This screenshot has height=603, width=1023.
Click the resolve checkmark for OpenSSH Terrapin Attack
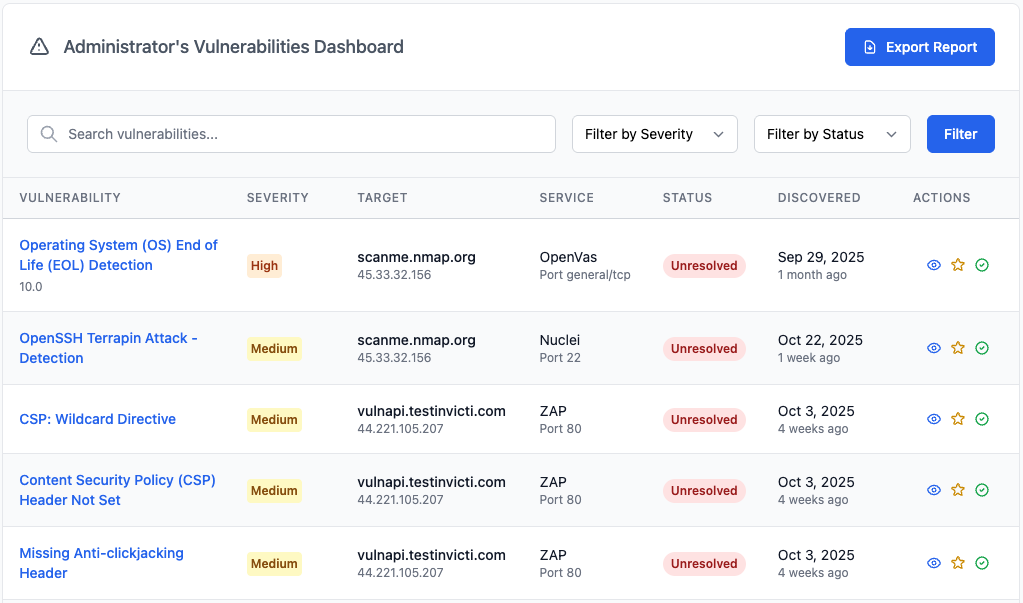pyautogui.click(x=981, y=348)
